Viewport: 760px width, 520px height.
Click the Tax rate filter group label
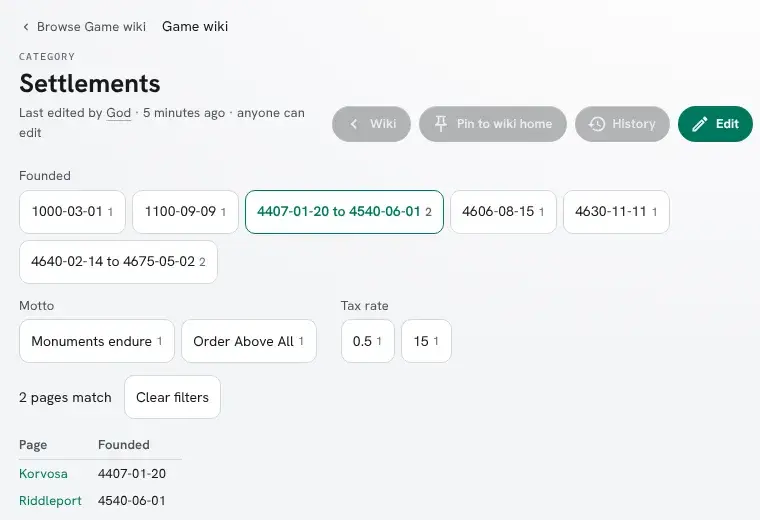(364, 306)
